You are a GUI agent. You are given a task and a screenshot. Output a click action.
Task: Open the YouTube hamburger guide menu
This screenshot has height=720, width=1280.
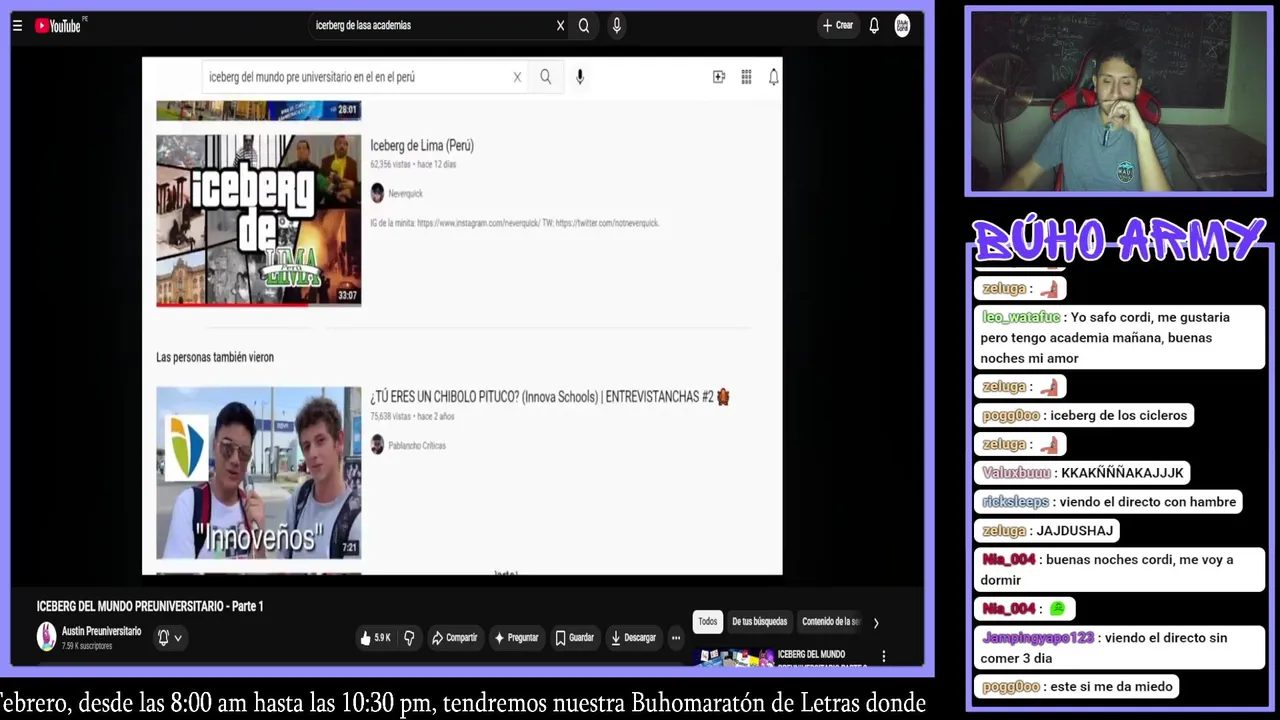[x=17, y=26]
